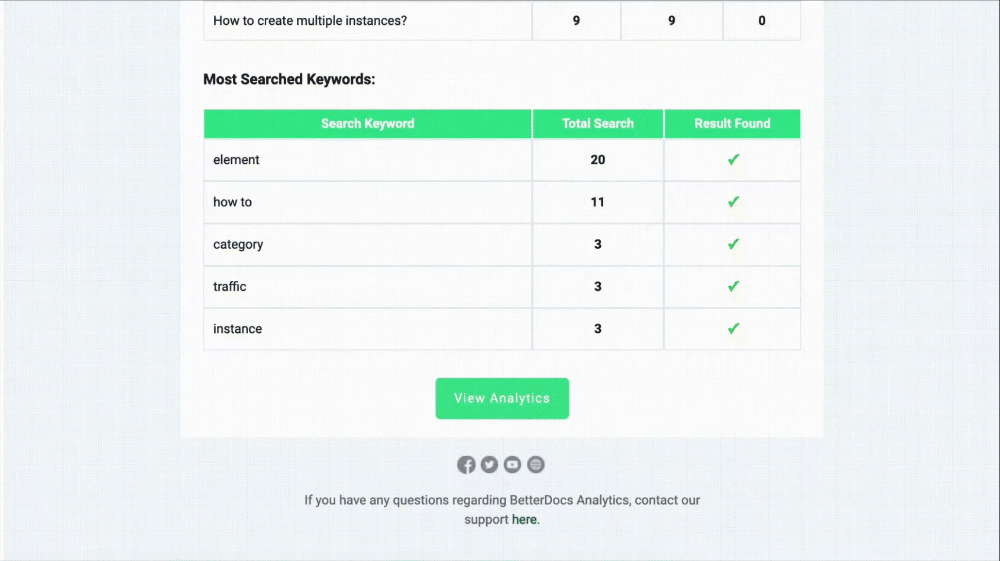The image size is (1000, 561).
Task: Click the total search count 20
Action: [598, 160]
